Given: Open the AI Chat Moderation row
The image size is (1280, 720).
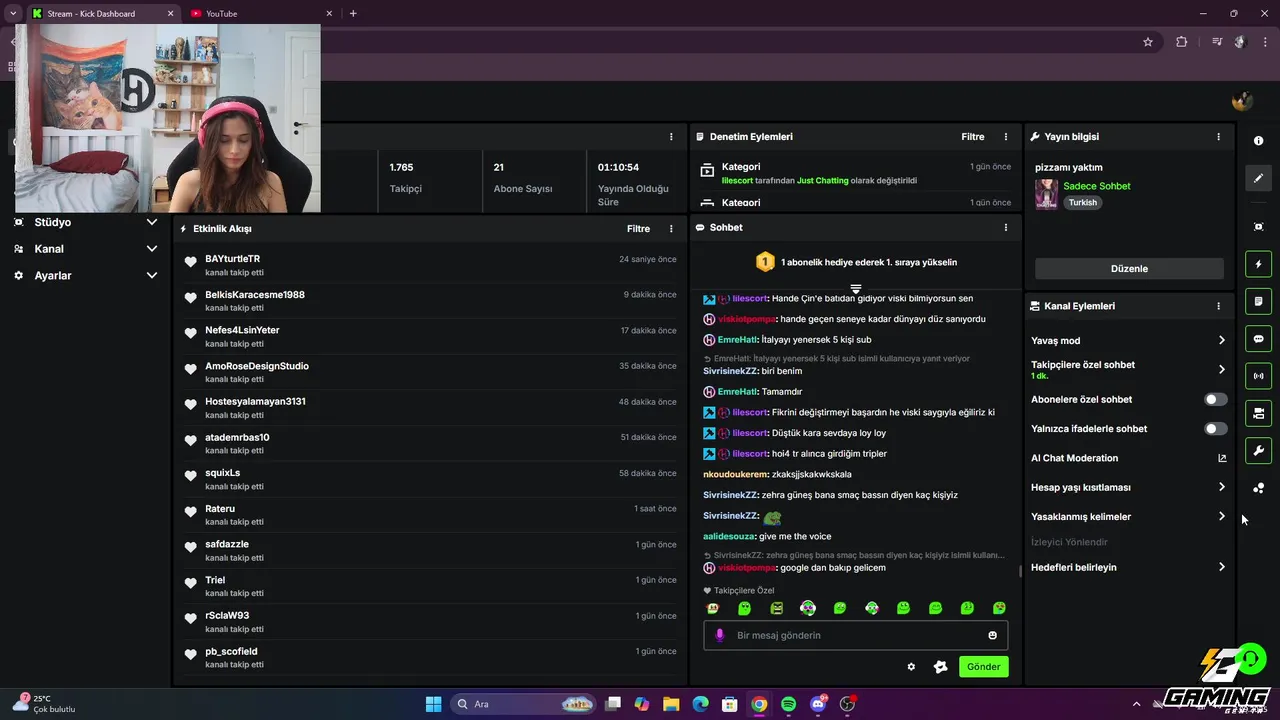Looking at the screenshot, I should pyautogui.click(x=1129, y=458).
